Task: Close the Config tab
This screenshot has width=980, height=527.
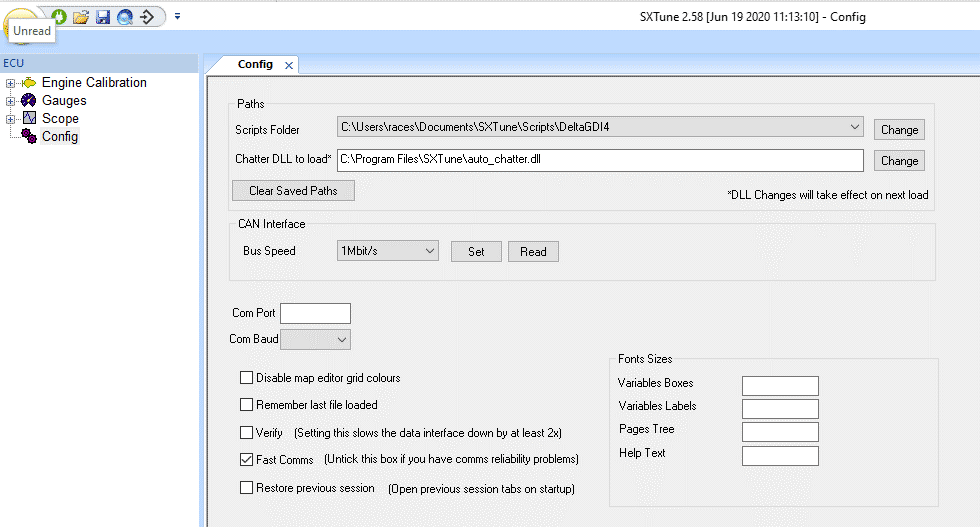Action: coord(289,65)
